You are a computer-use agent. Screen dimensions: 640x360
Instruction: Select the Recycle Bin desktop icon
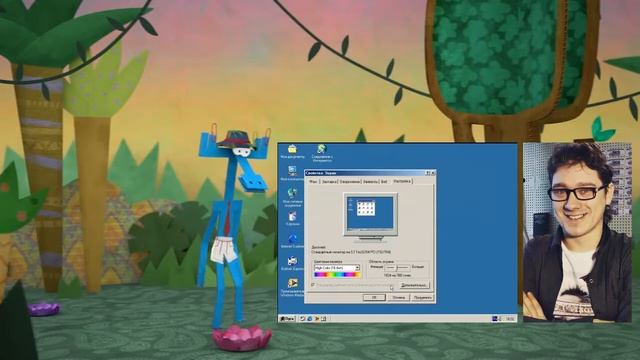click(x=292, y=218)
